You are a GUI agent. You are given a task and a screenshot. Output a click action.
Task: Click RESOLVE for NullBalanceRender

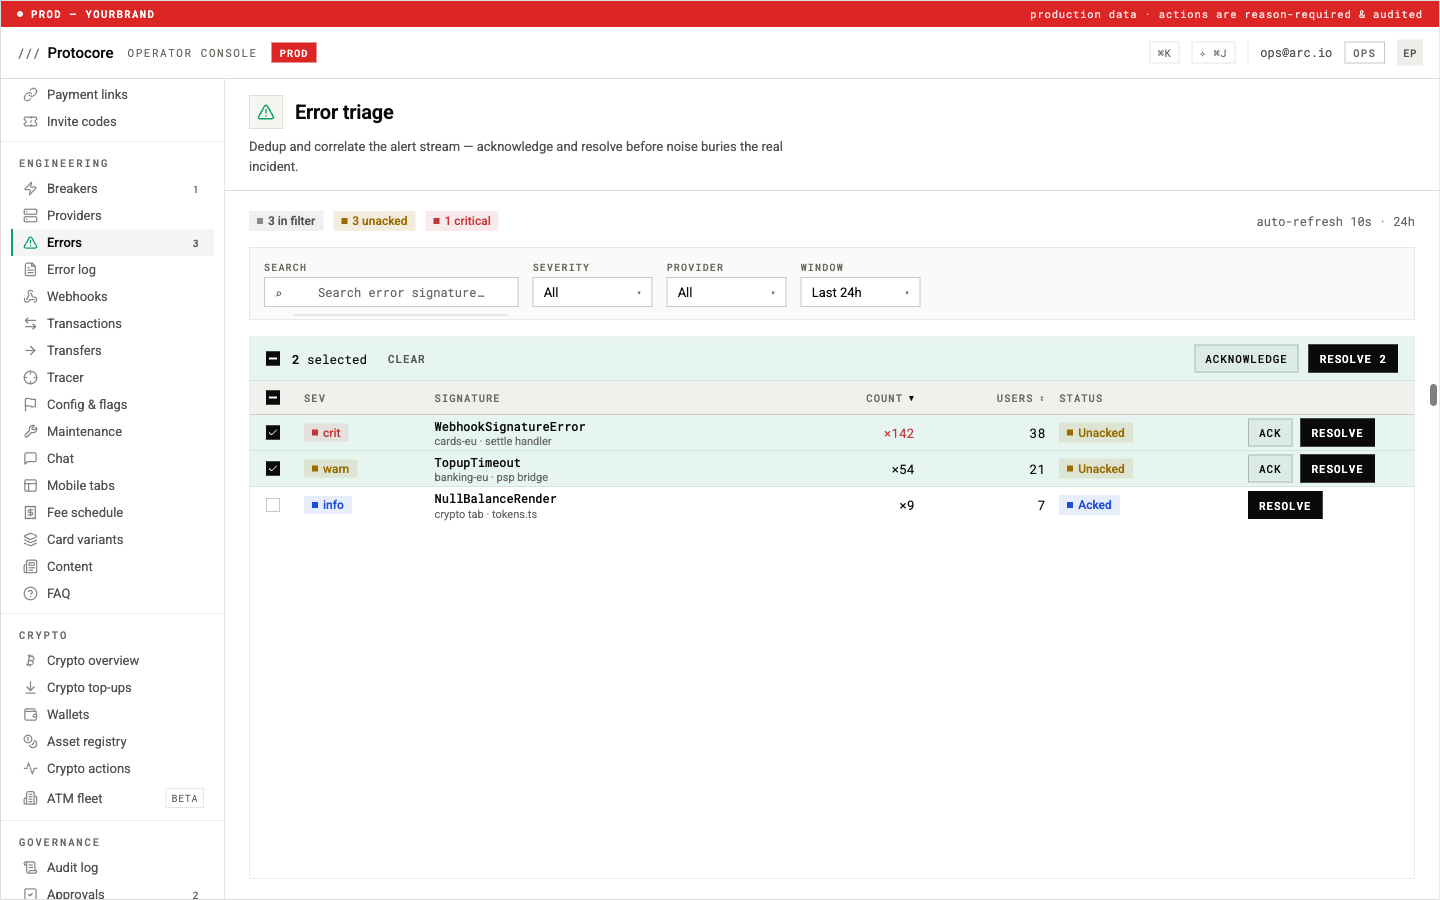coord(1285,506)
